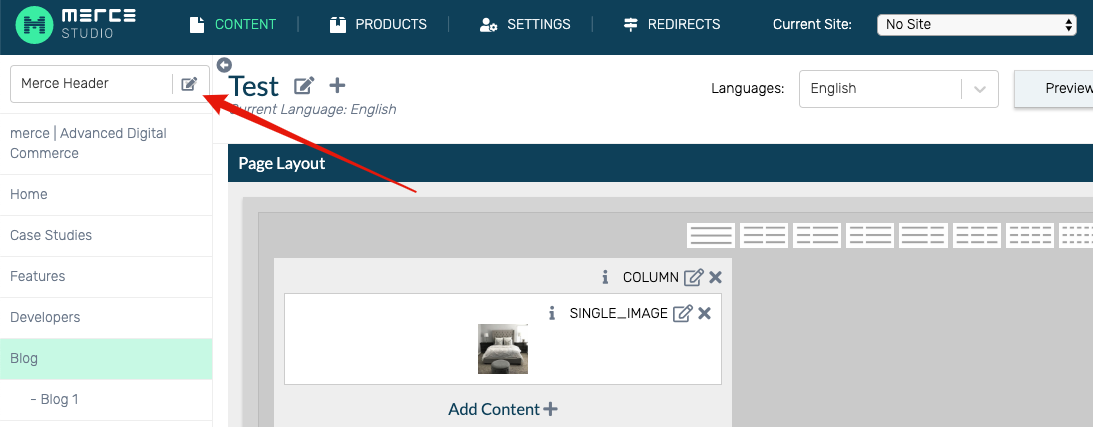Edit the COLUMN block

[x=693, y=277]
